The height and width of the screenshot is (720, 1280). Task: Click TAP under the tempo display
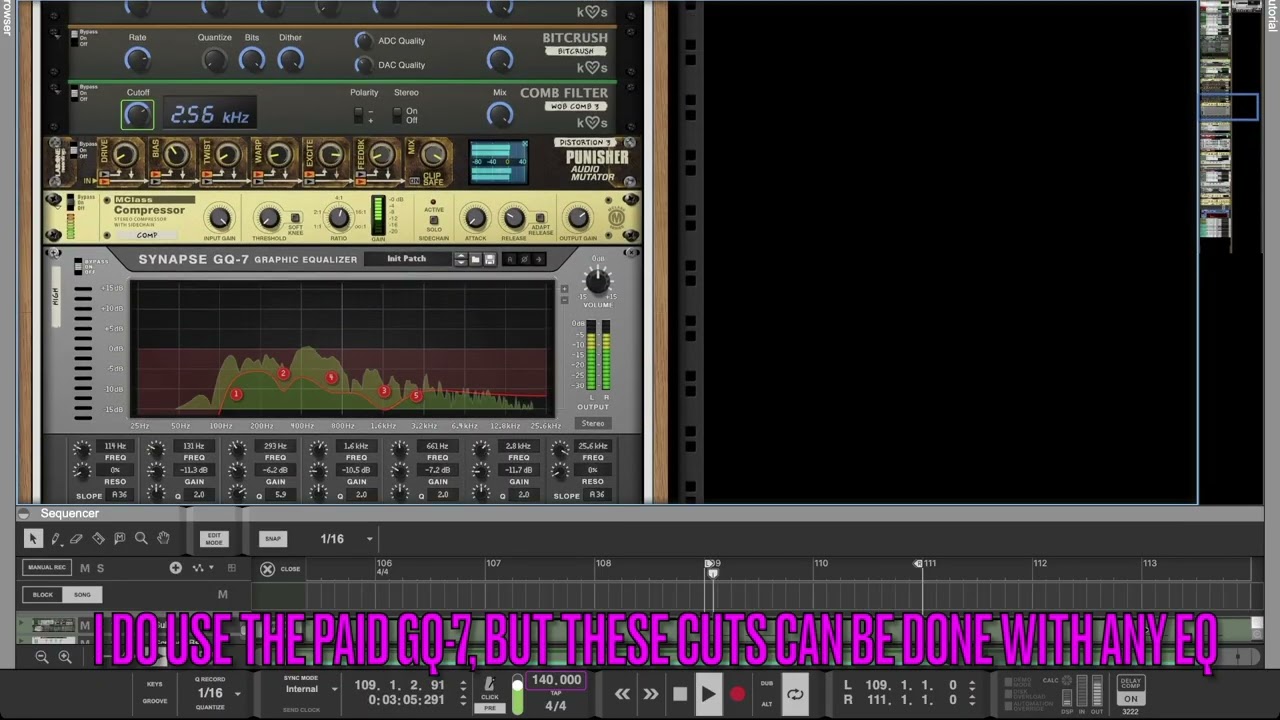[557, 692]
